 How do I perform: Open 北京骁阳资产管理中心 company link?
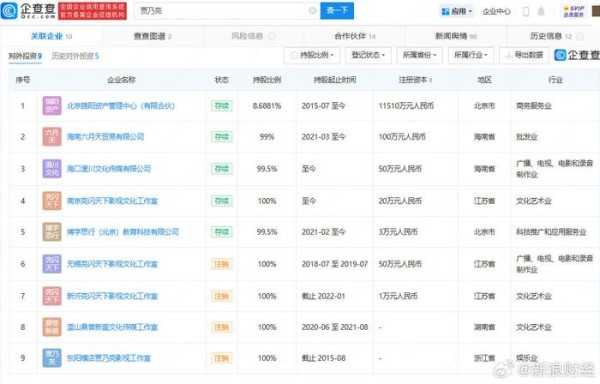[x=121, y=106]
